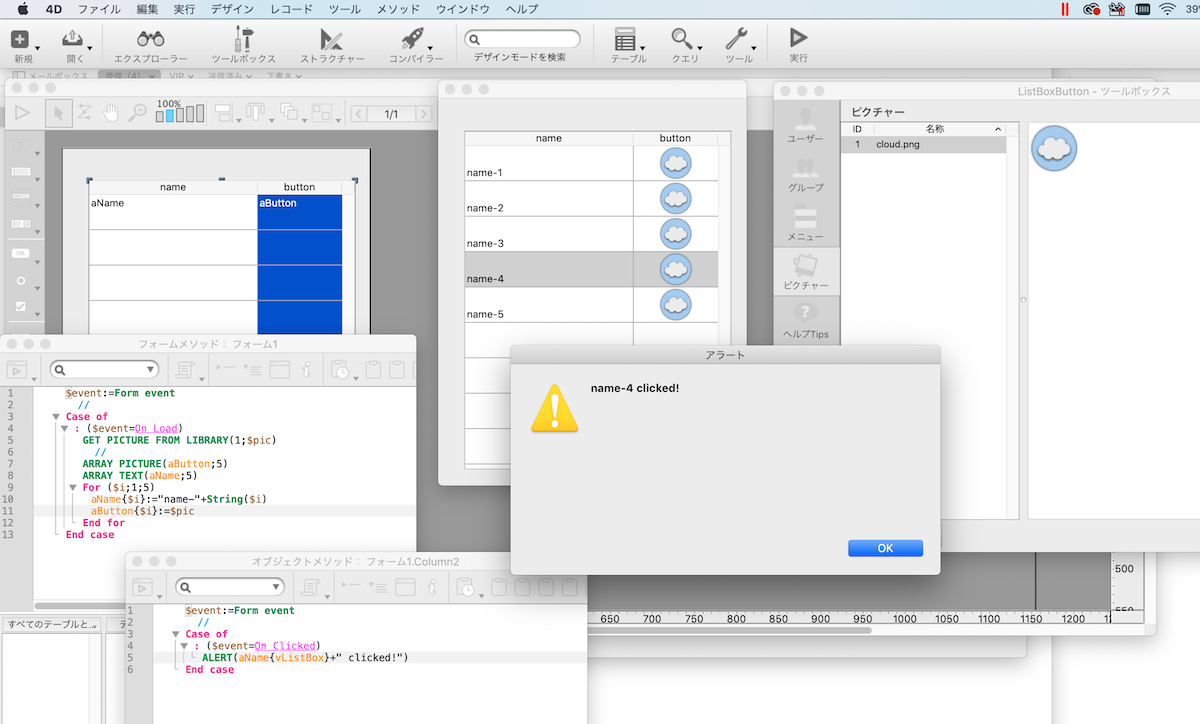The width and height of the screenshot is (1200, 724).
Task: Open the Apple menu
Action: tap(22, 9)
